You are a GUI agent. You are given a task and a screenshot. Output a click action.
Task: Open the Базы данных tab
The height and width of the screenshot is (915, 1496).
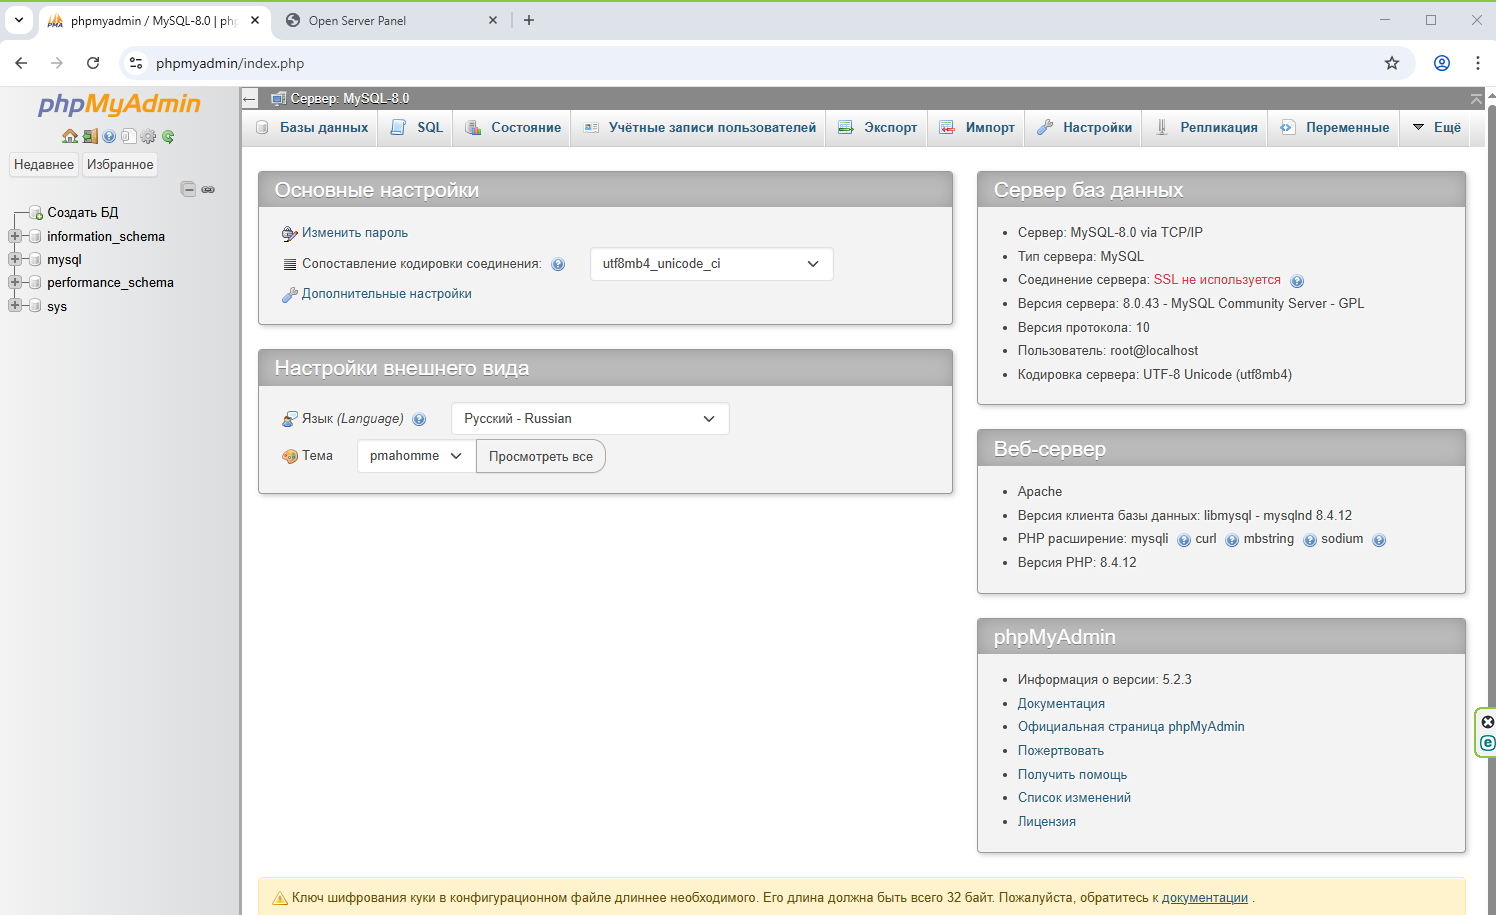[x=311, y=127]
